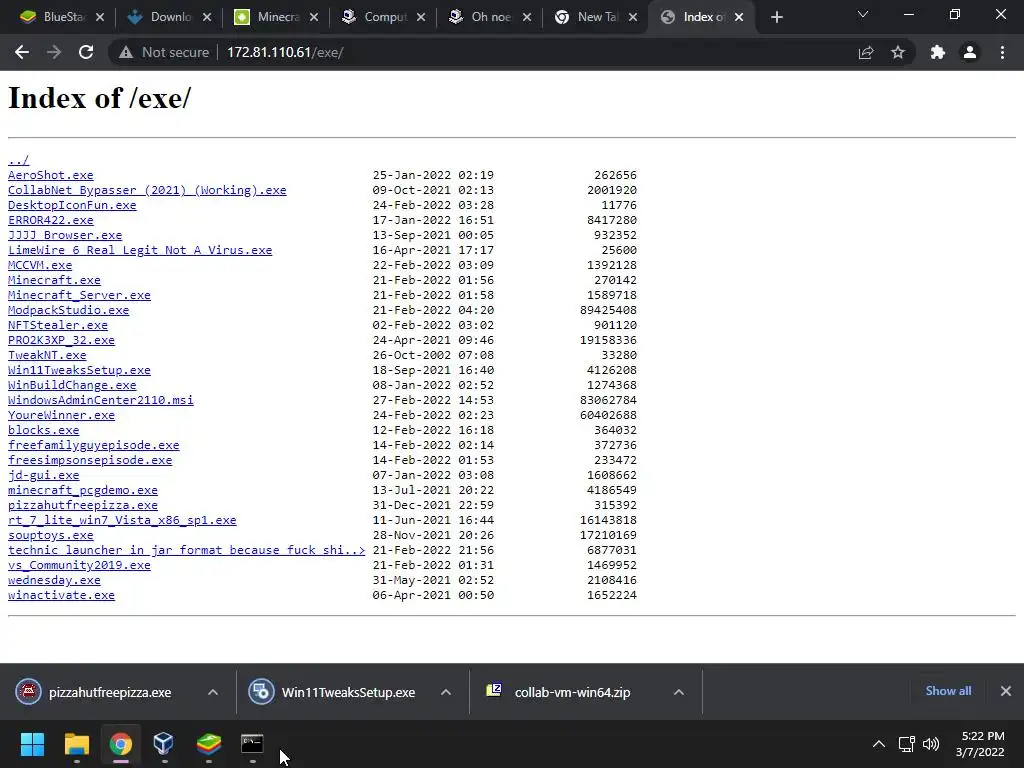Image resolution: width=1024 pixels, height=768 pixels.
Task: Open the technic launcher in jar link
Action: 186,551
